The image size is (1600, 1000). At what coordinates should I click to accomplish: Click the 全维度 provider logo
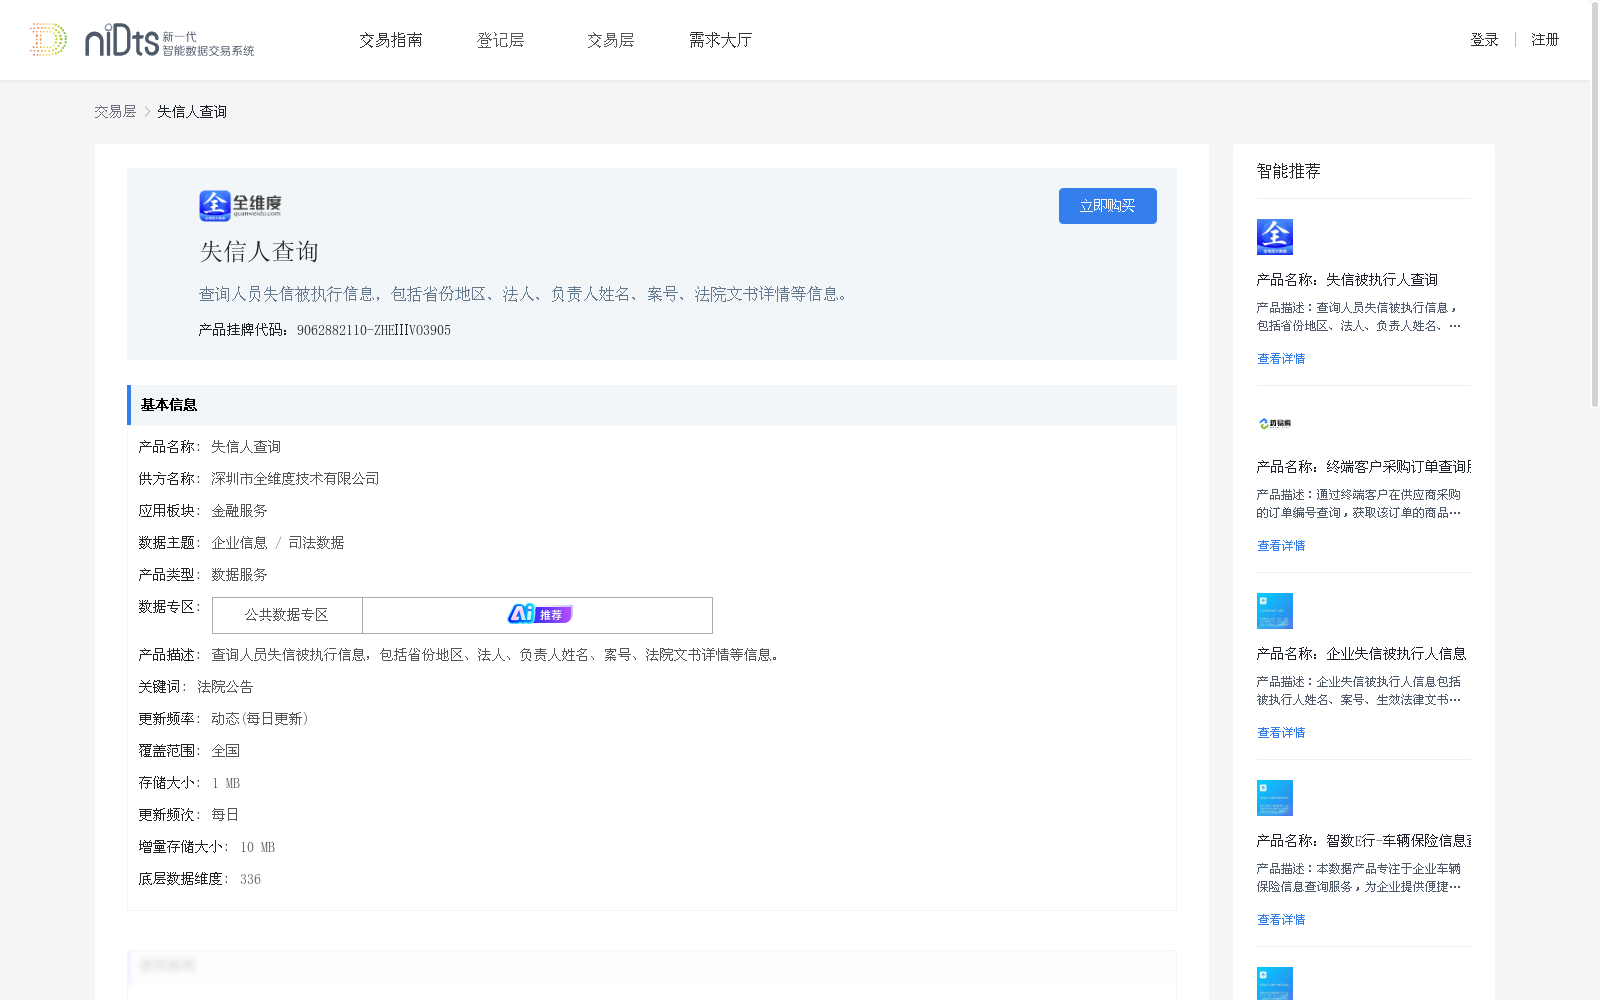click(x=240, y=205)
